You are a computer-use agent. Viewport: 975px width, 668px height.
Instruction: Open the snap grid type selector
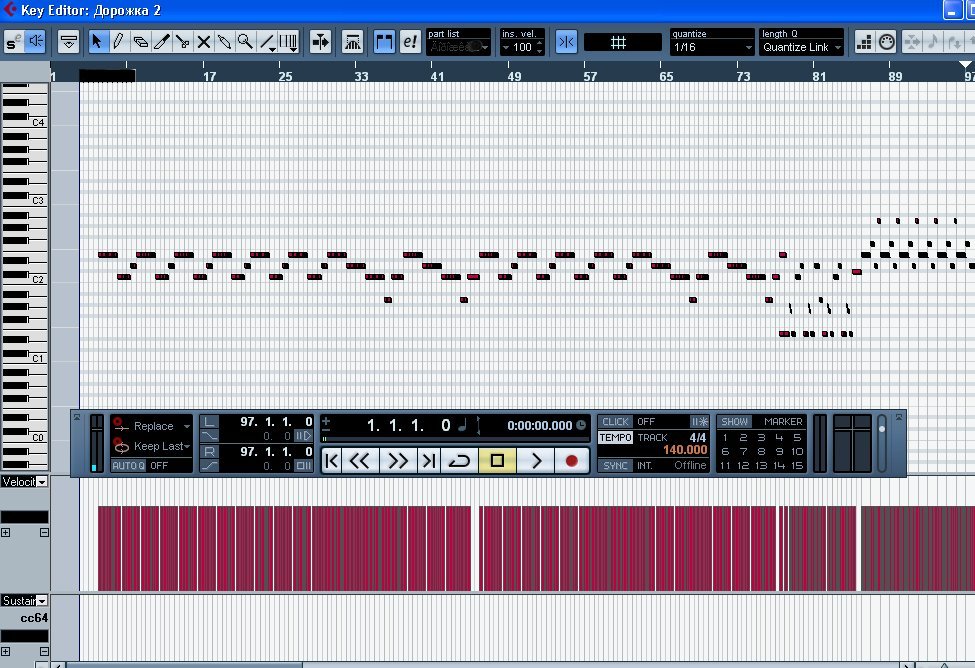click(x=622, y=42)
